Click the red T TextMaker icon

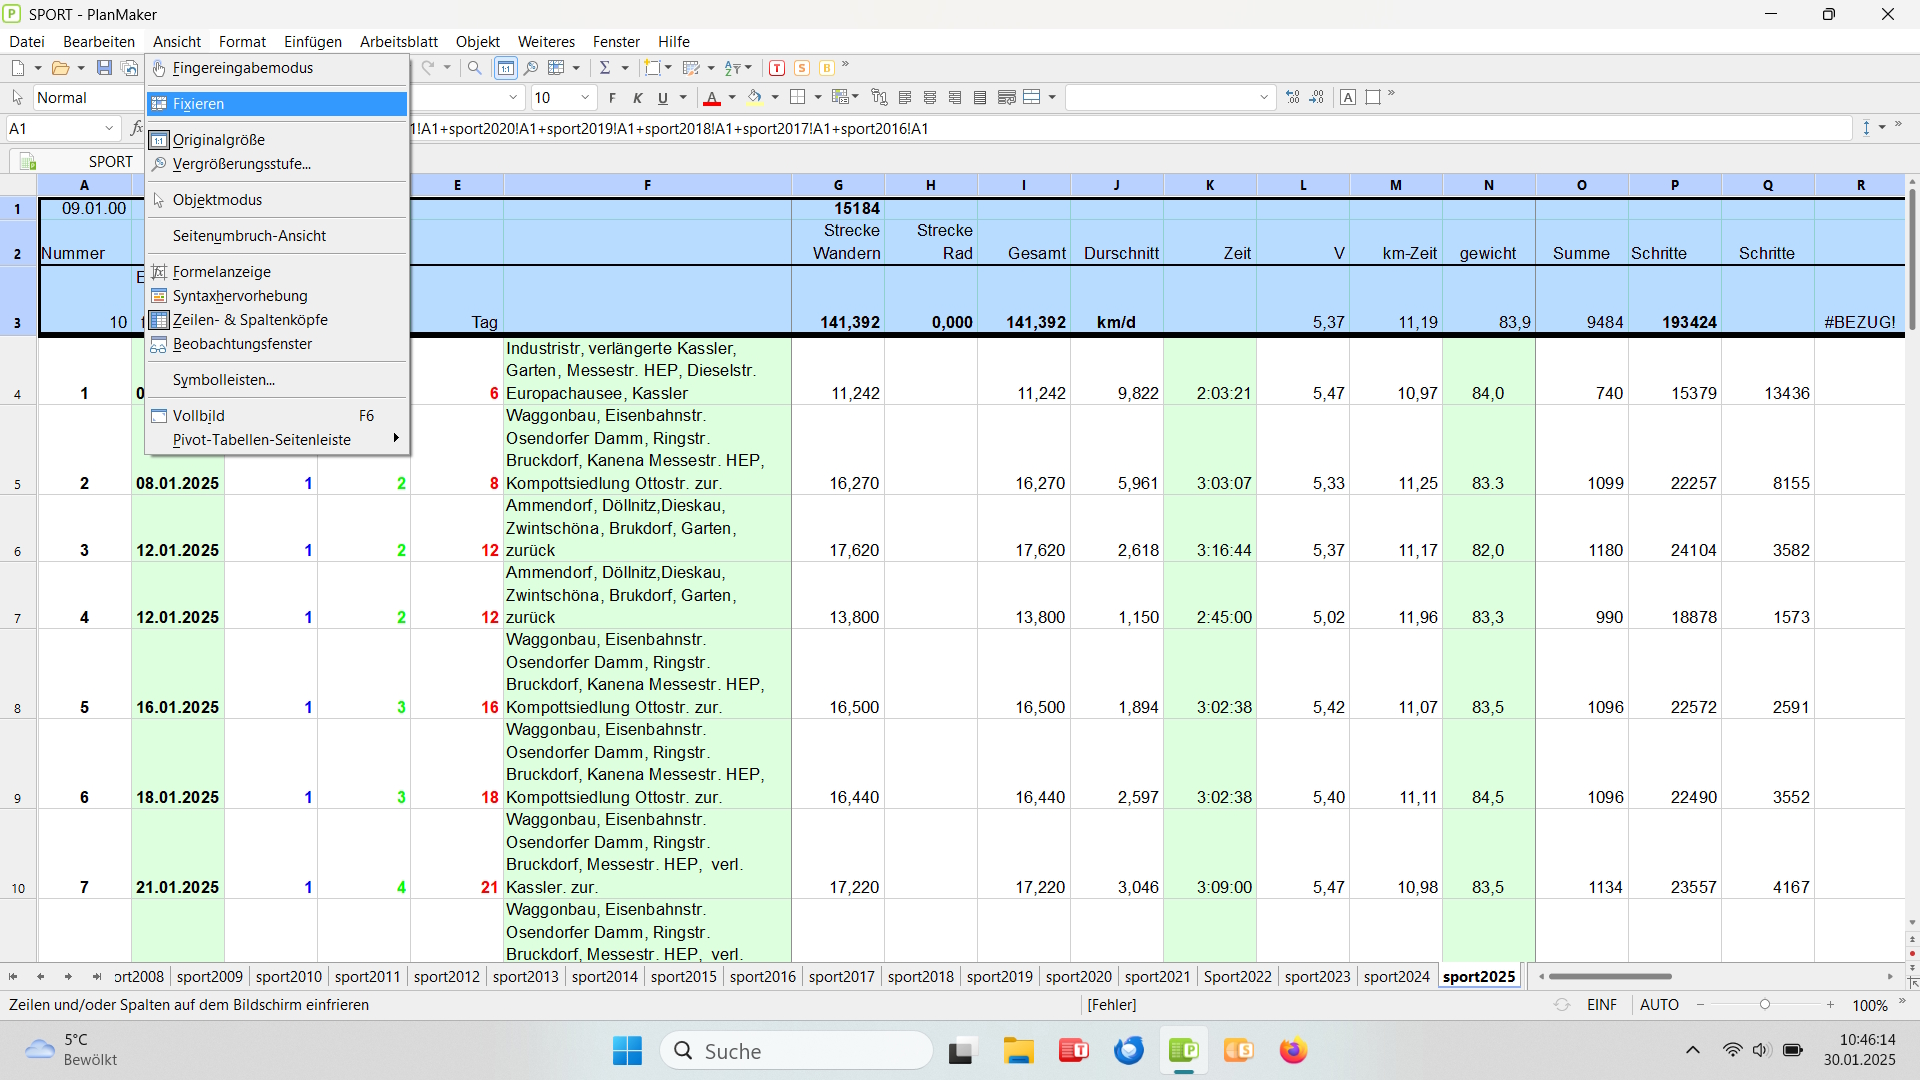pyautogui.click(x=777, y=68)
